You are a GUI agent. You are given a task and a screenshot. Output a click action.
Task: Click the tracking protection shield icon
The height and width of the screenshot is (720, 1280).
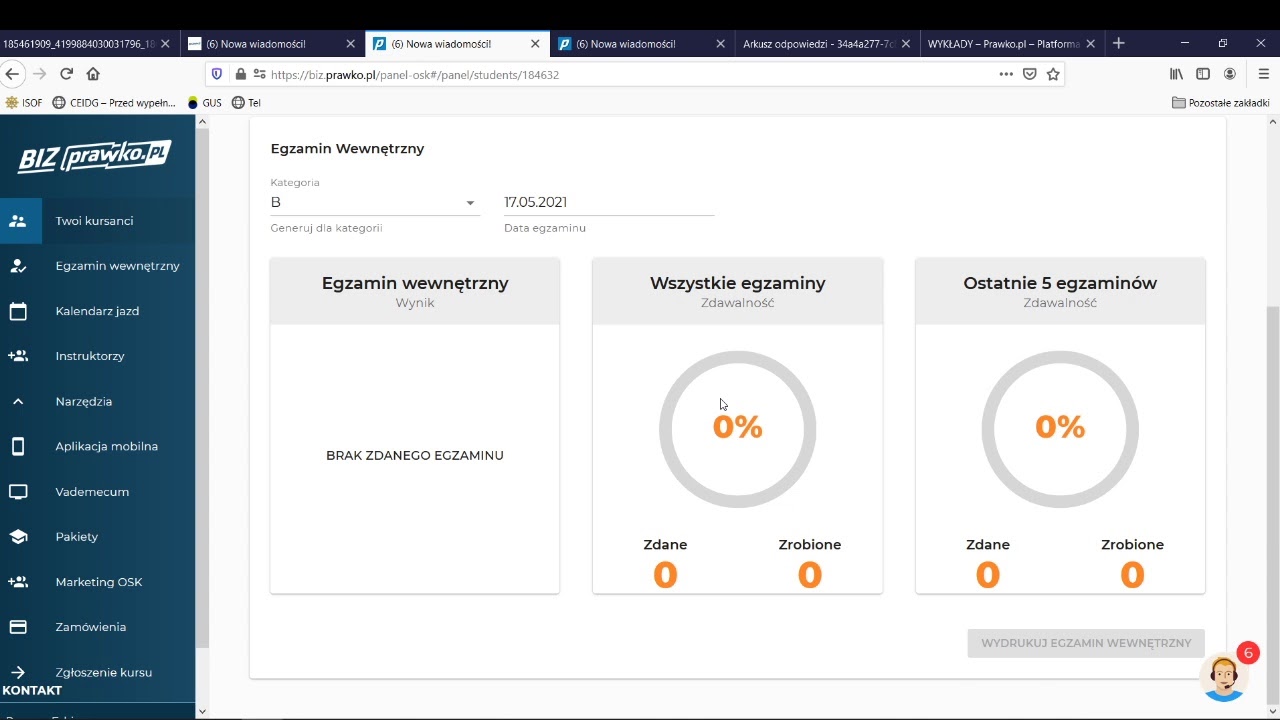click(x=217, y=74)
